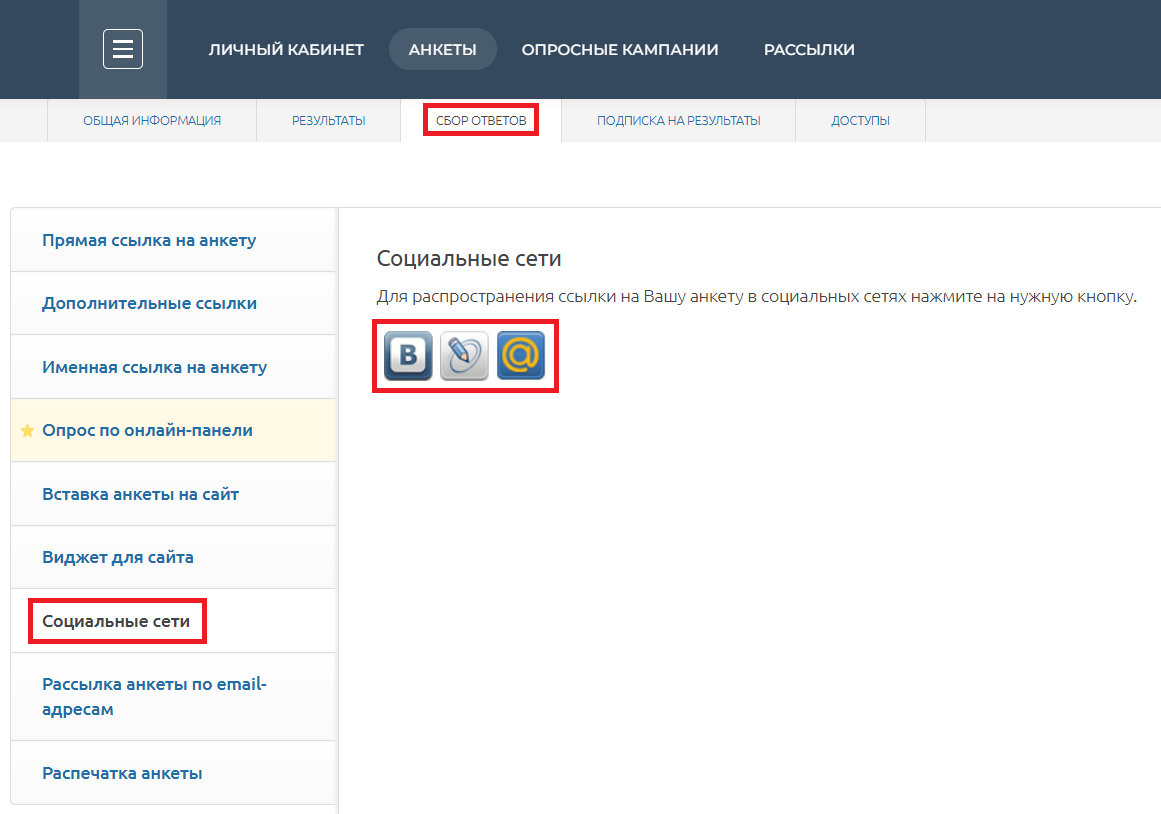Open Виджет для сайта section
Image resolution: width=1161 pixels, height=814 pixels.
174,557
